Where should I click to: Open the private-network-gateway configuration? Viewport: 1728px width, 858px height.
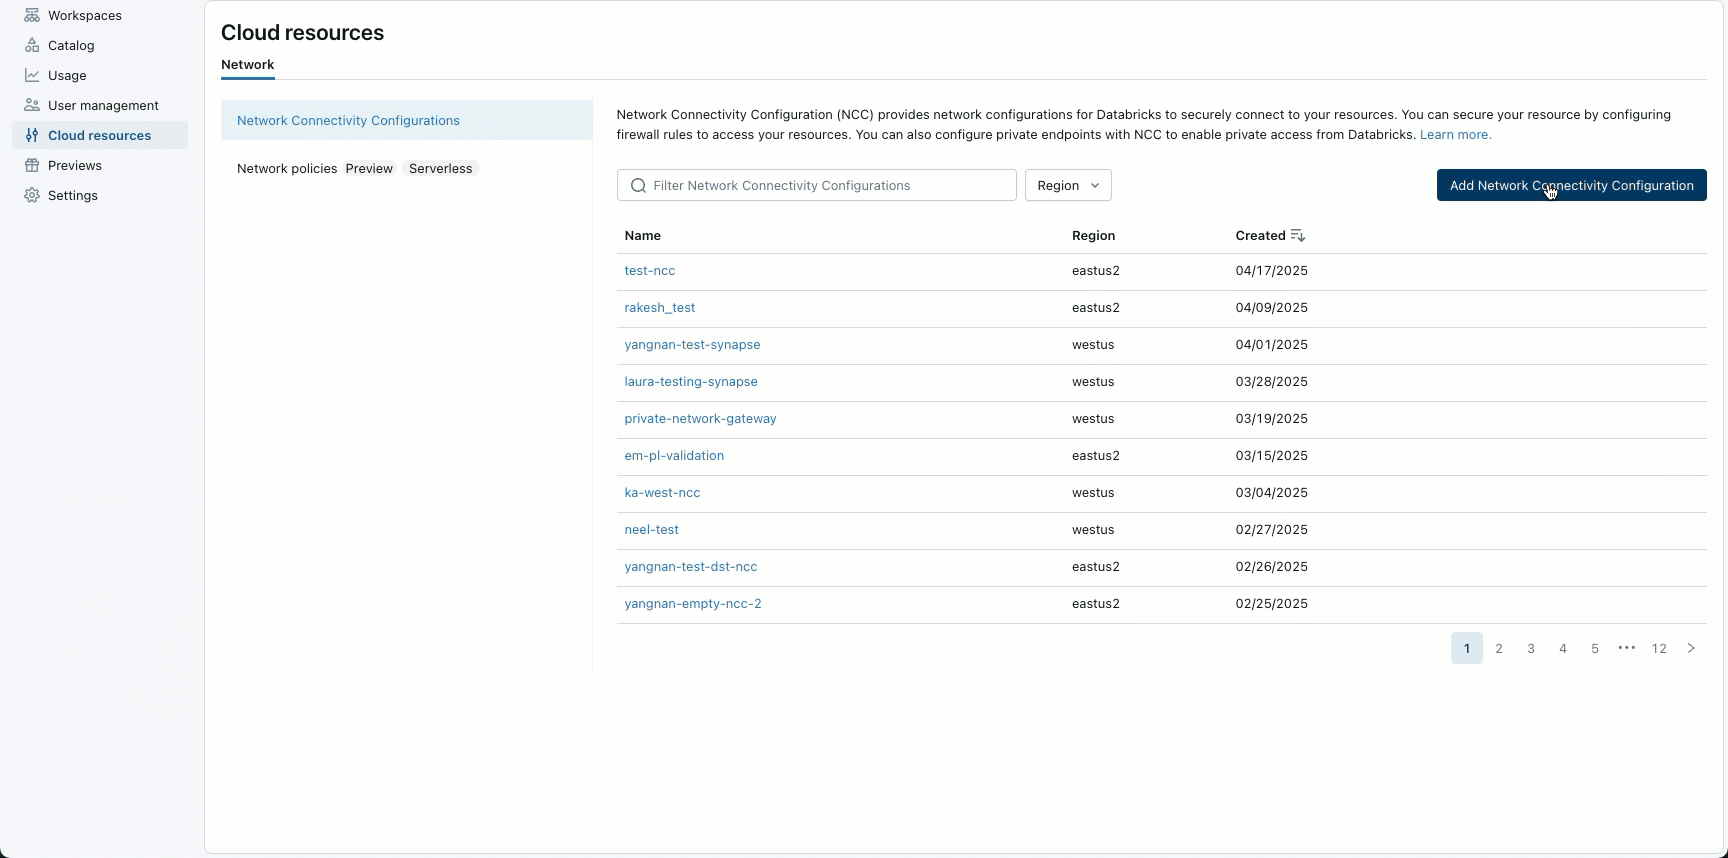[700, 418]
